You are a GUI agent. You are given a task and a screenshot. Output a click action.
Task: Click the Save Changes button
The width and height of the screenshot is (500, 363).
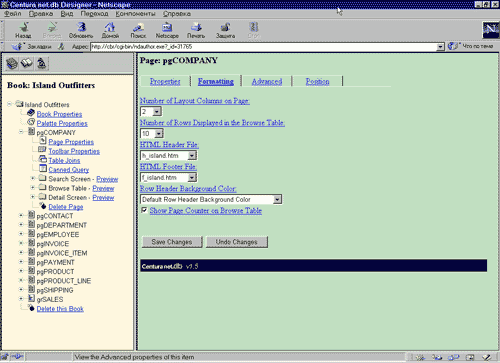pos(172,242)
